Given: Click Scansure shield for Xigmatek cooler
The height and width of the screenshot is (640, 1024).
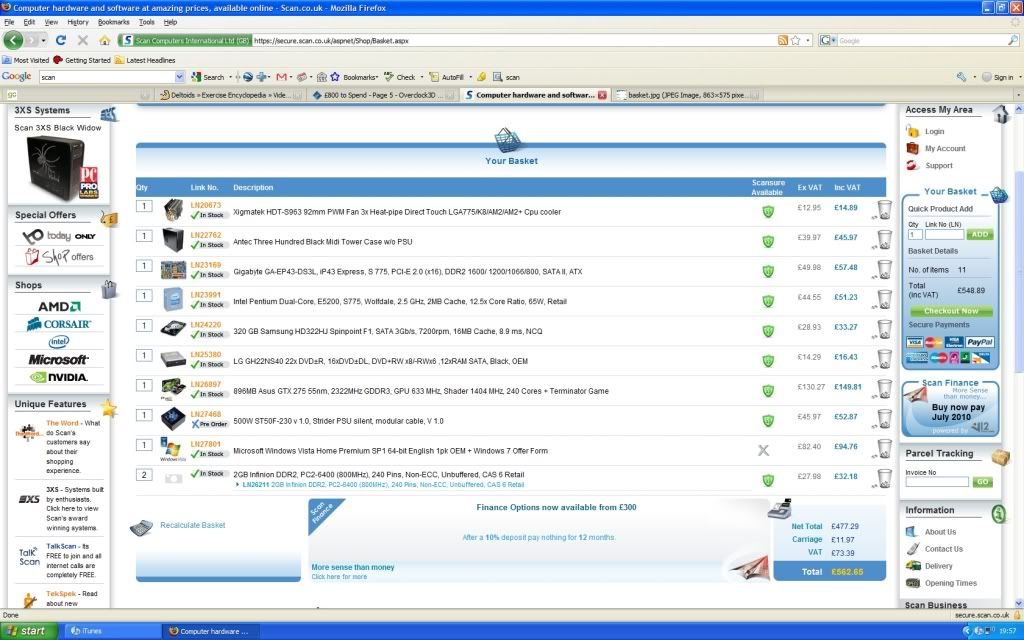Looking at the screenshot, I should point(768,212).
